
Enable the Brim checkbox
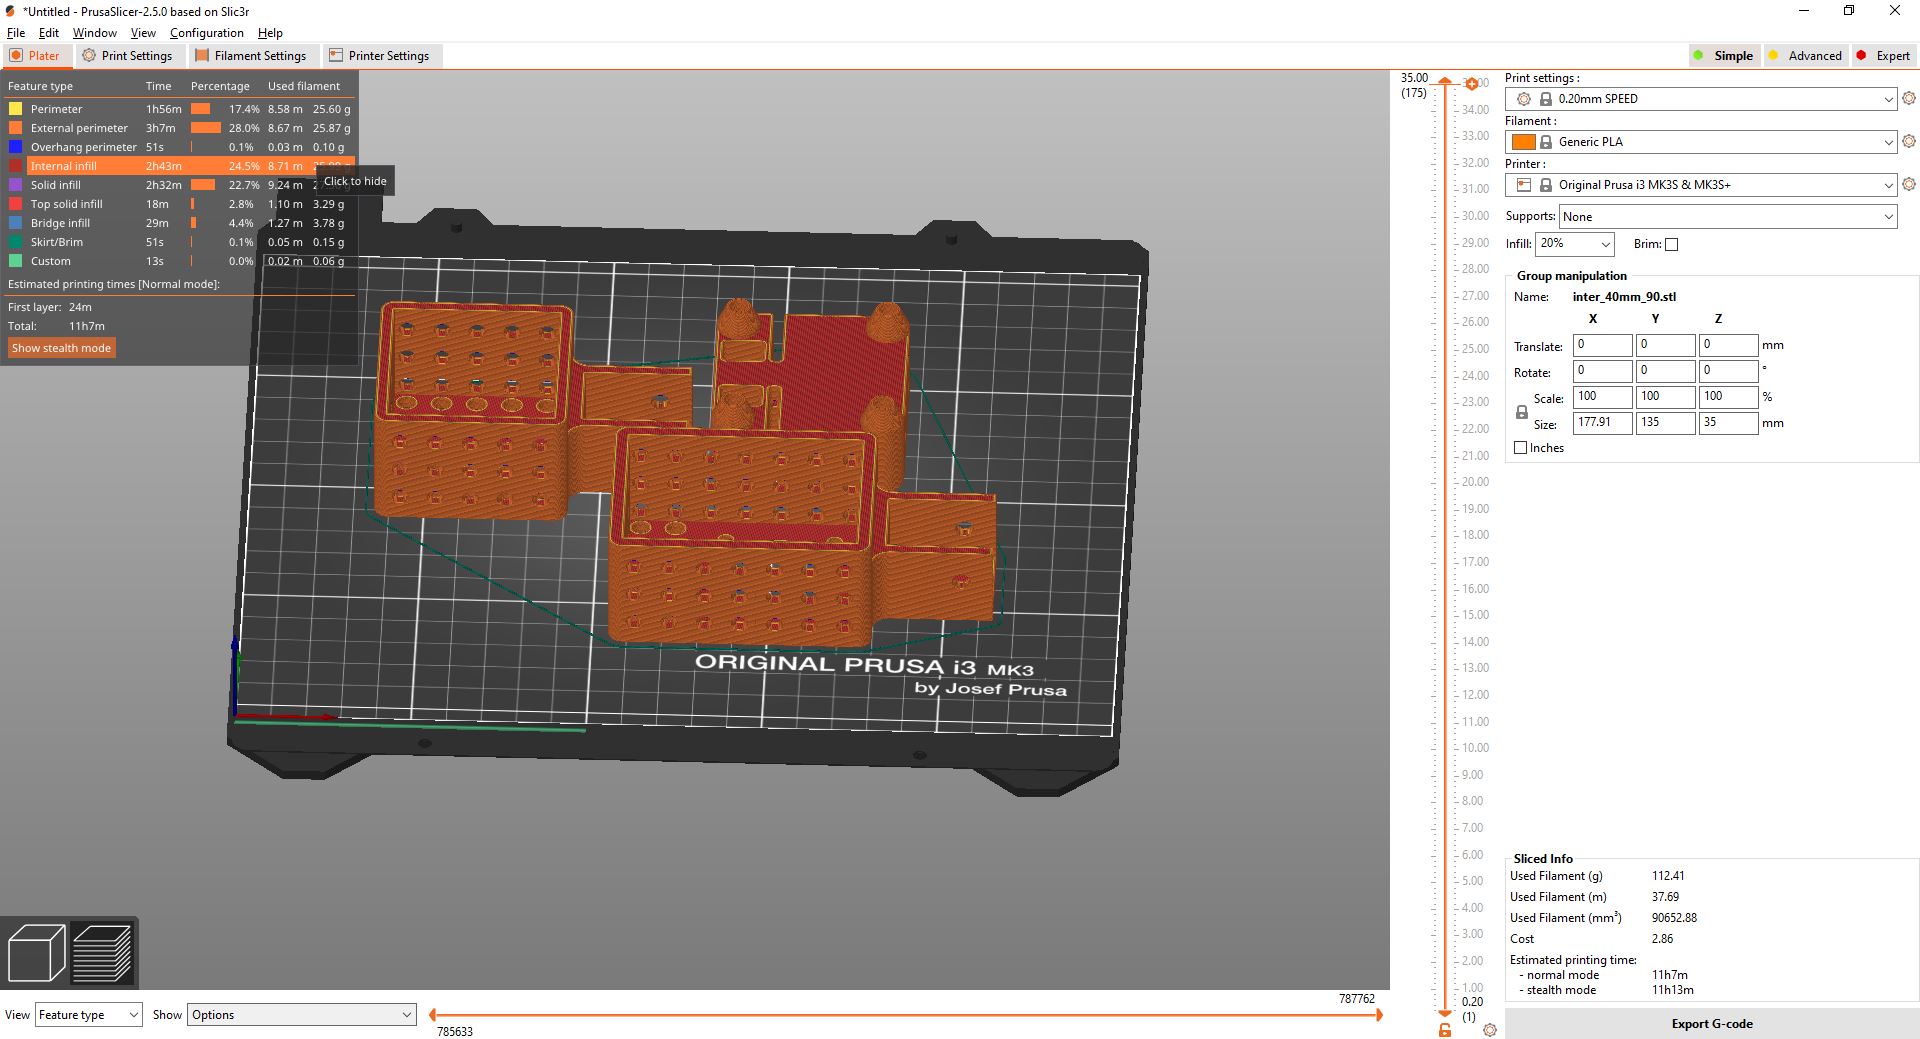point(1671,244)
